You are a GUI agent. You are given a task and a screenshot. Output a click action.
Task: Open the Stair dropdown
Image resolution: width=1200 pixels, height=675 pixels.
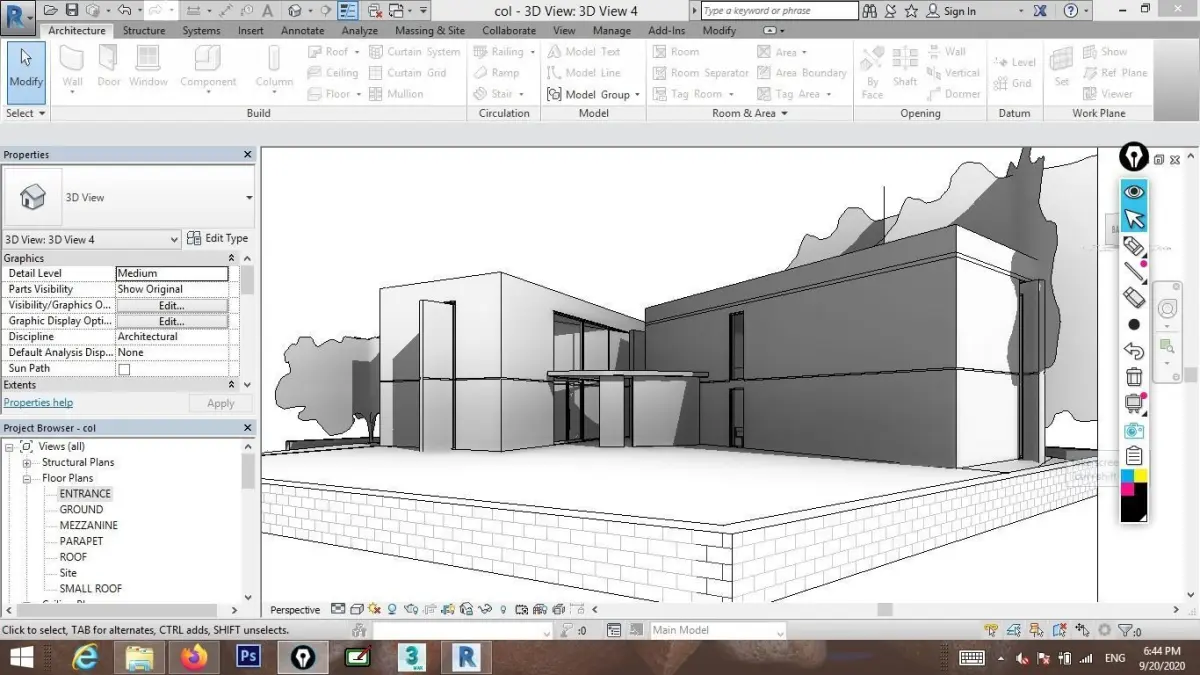coord(521,94)
